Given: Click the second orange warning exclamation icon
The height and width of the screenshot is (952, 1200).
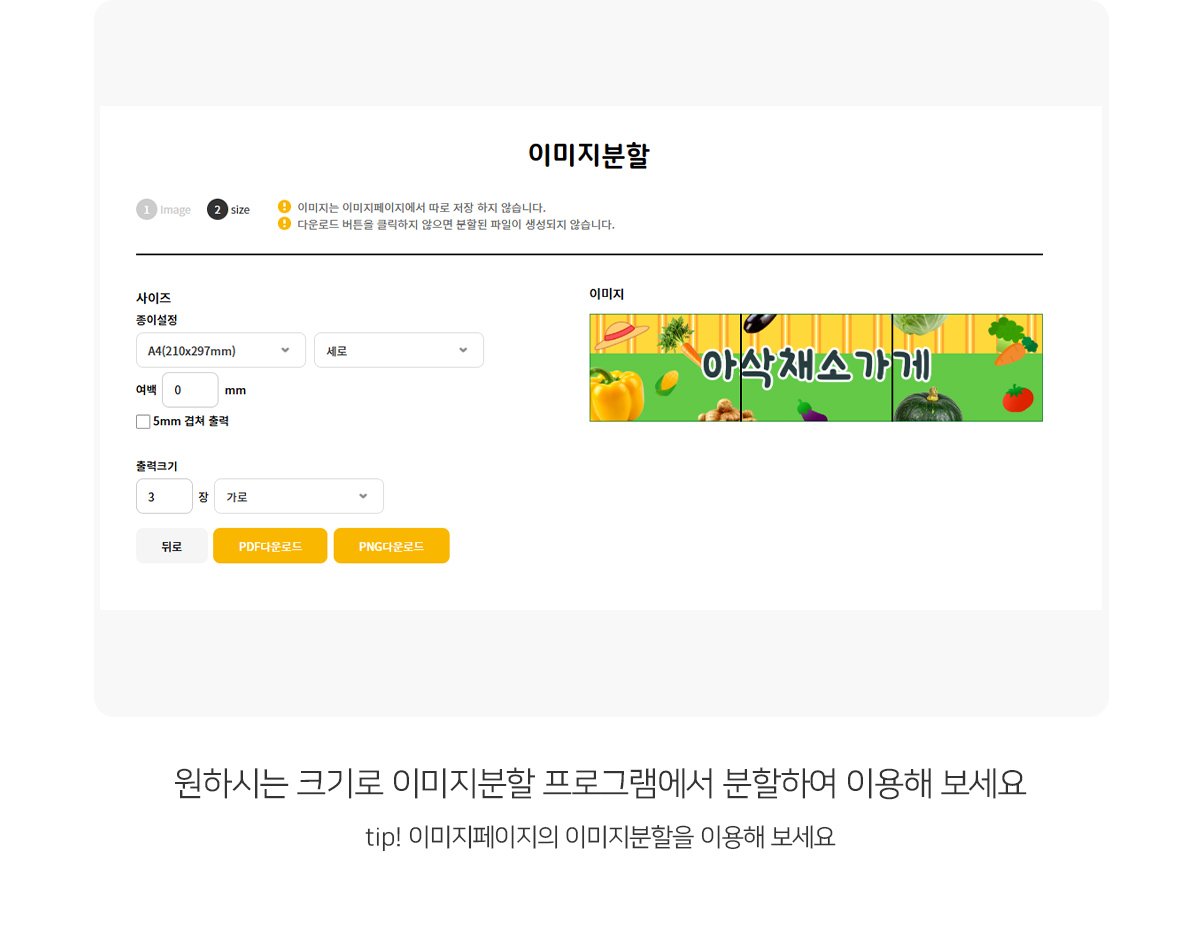Looking at the screenshot, I should (x=284, y=223).
